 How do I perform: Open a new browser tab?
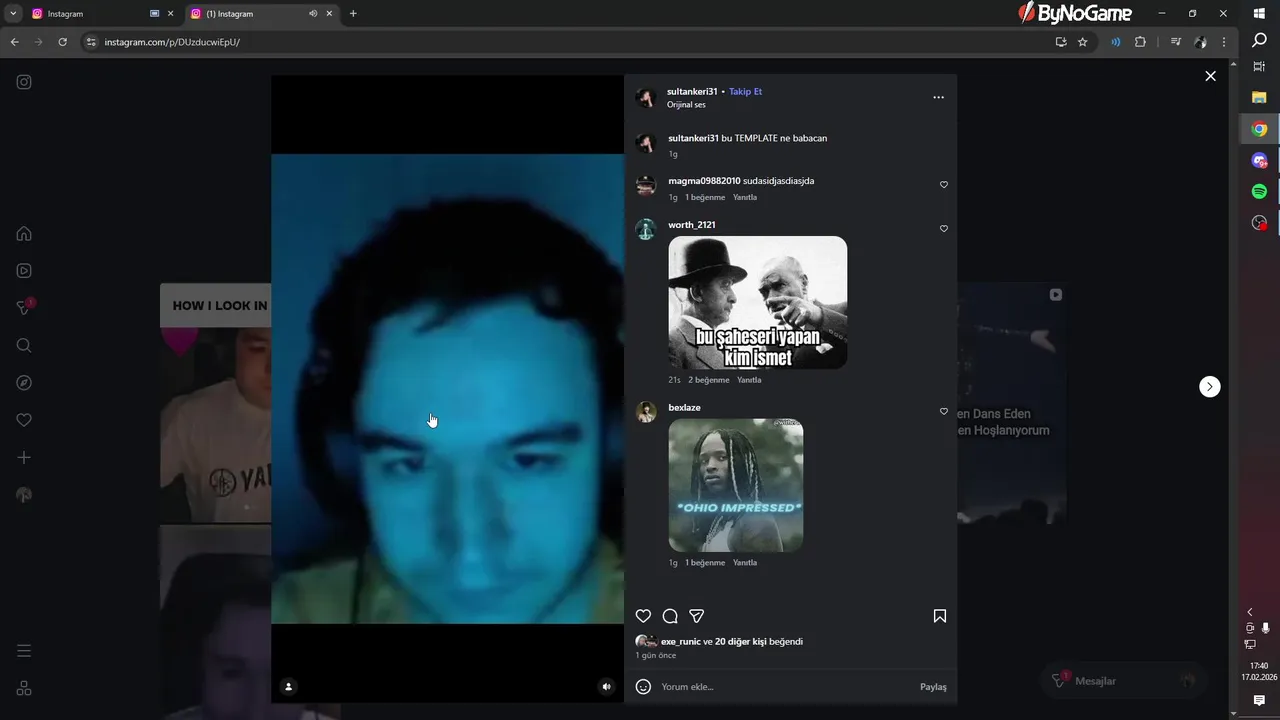point(353,14)
